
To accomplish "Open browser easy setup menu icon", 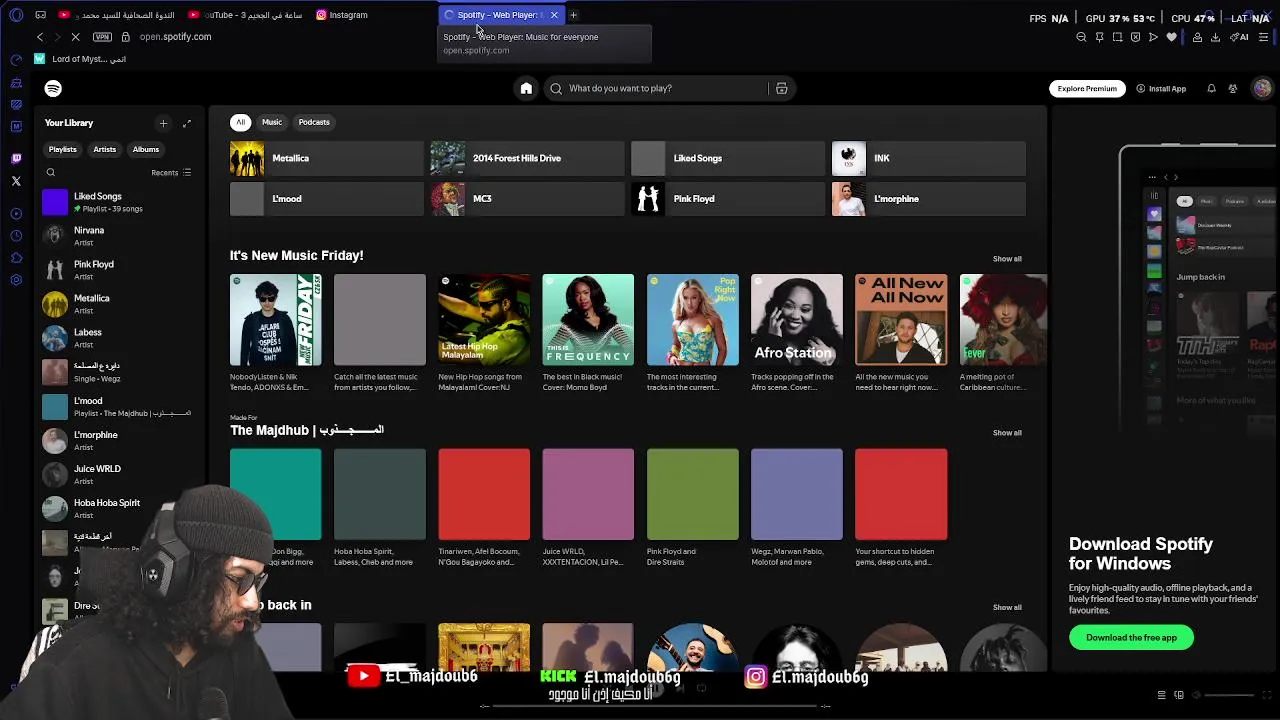I will click(1264, 37).
